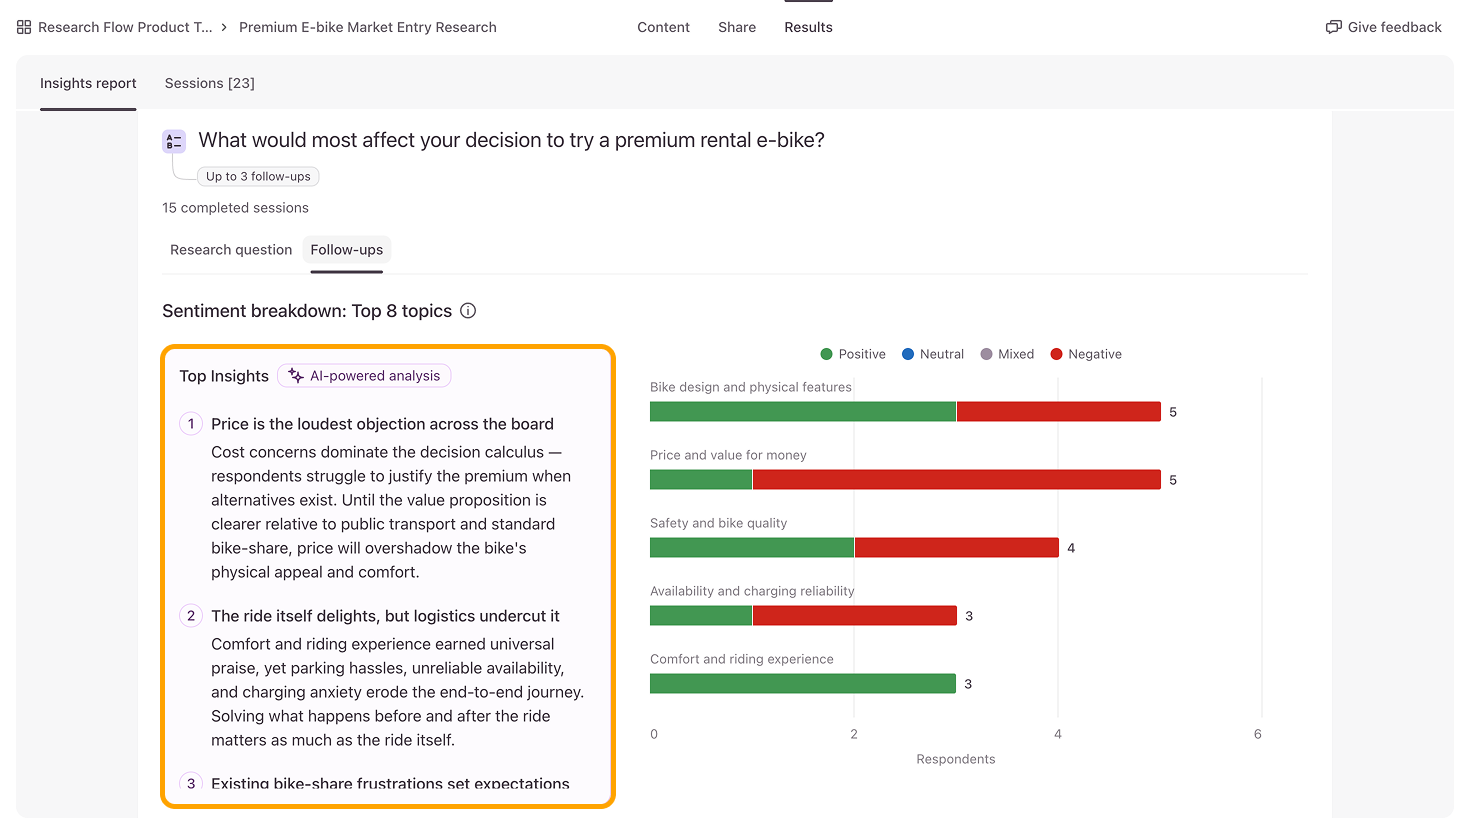Click the insight number 1 circle

191,424
